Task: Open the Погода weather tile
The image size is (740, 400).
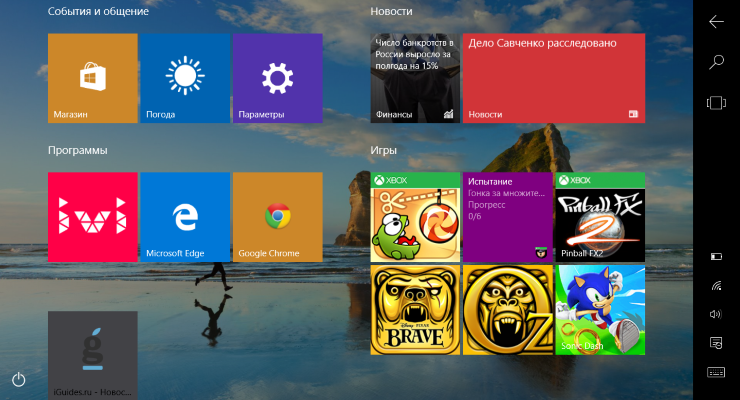Action: [184, 78]
